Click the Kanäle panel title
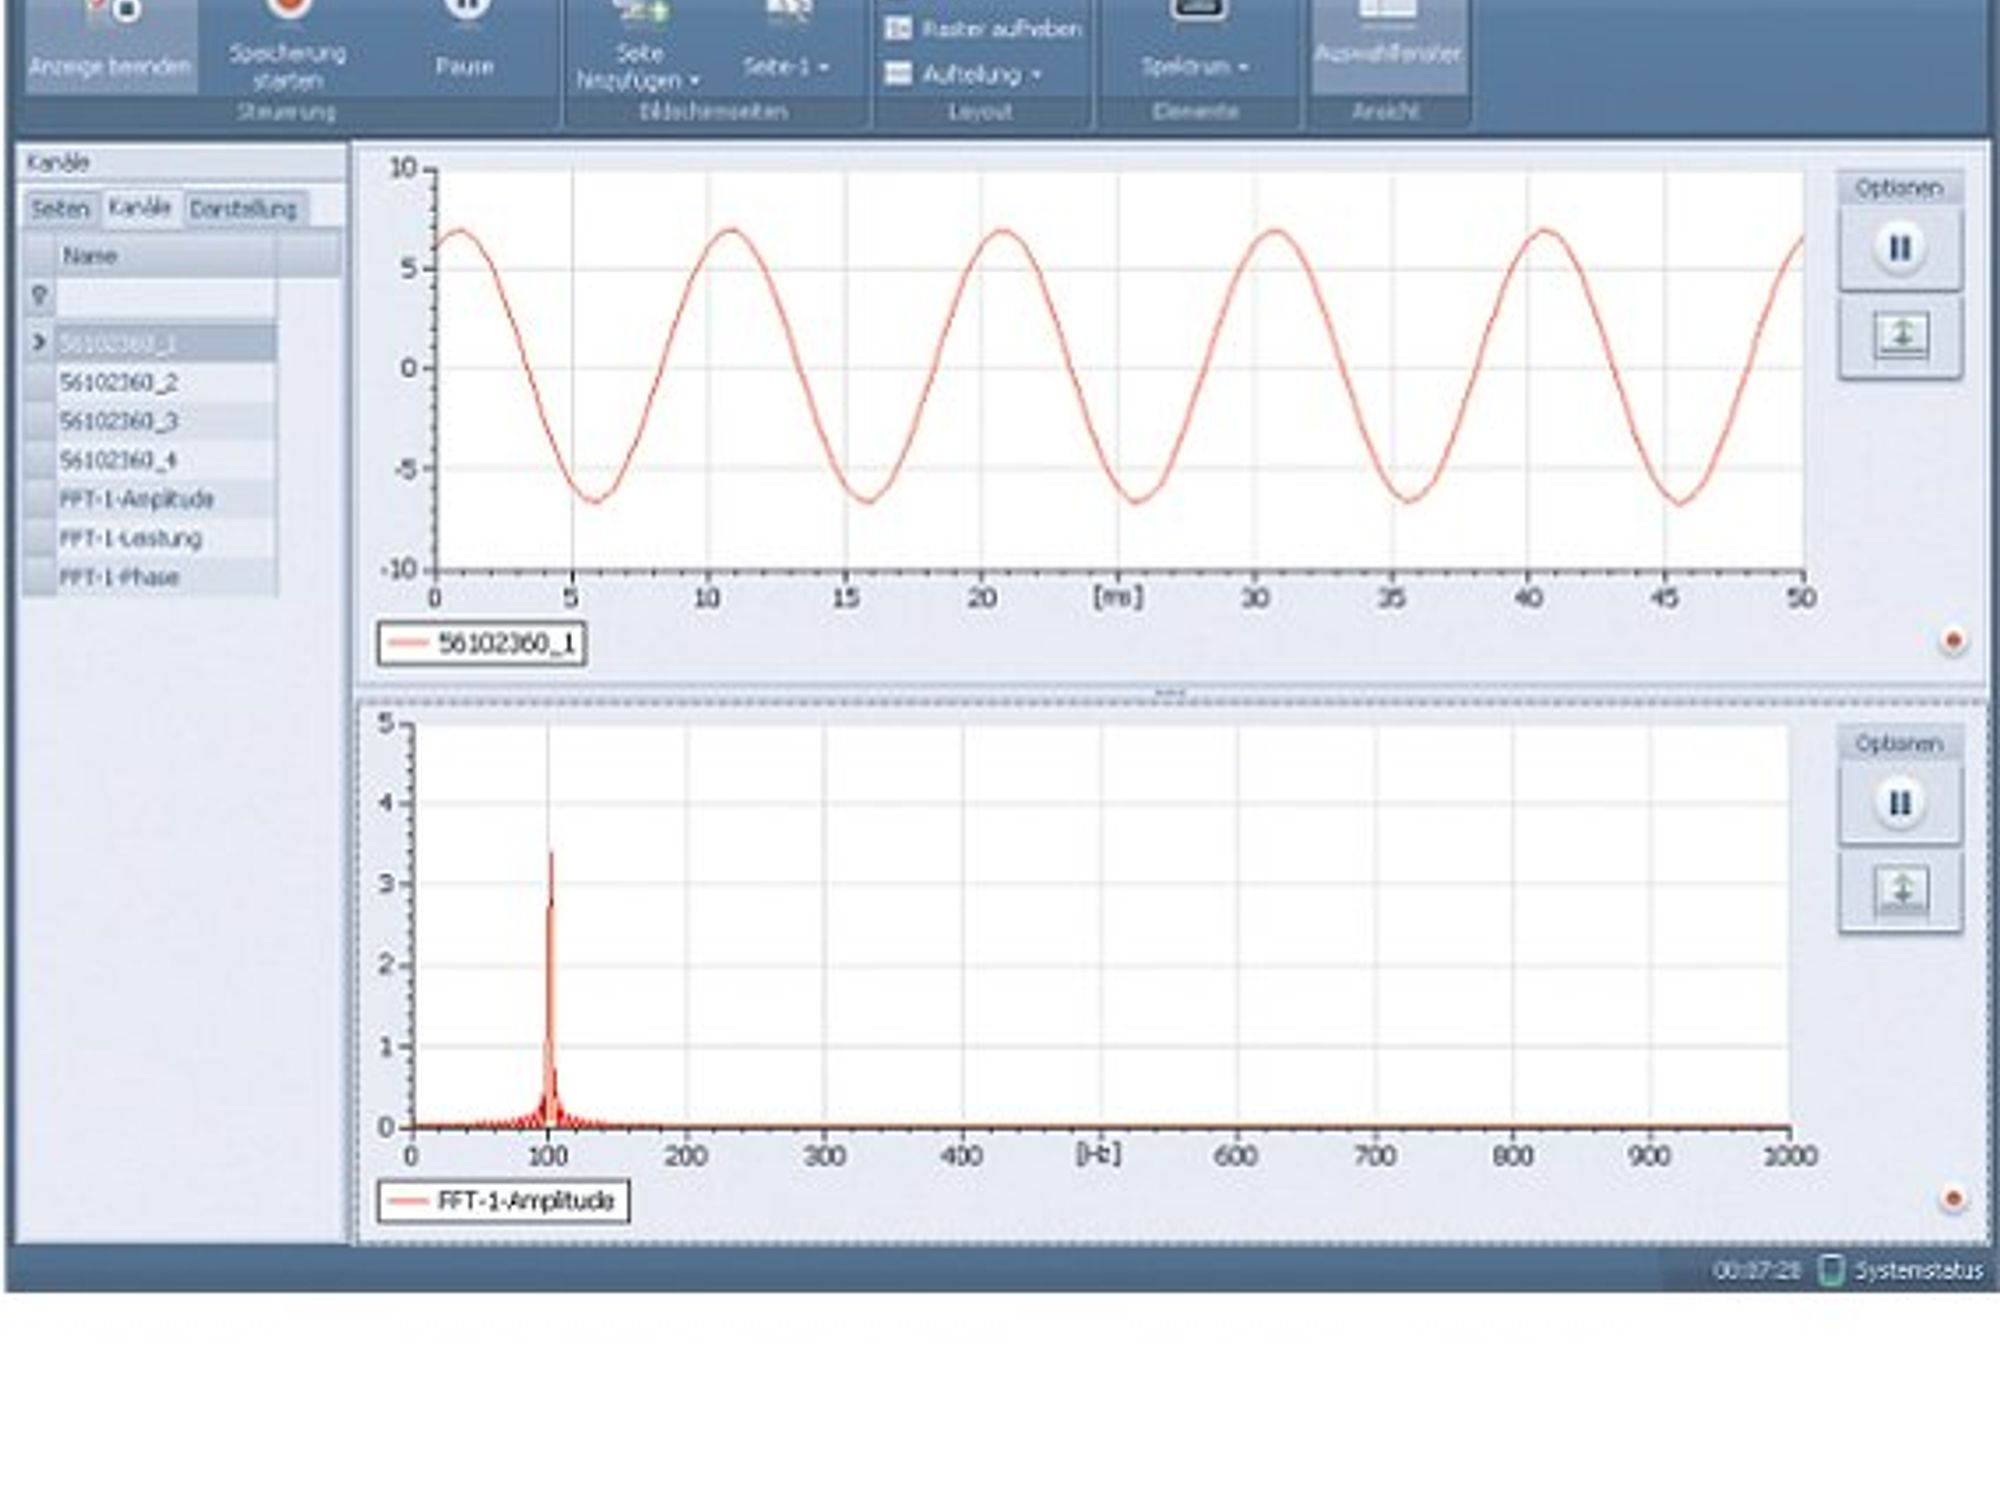 coord(58,162)
